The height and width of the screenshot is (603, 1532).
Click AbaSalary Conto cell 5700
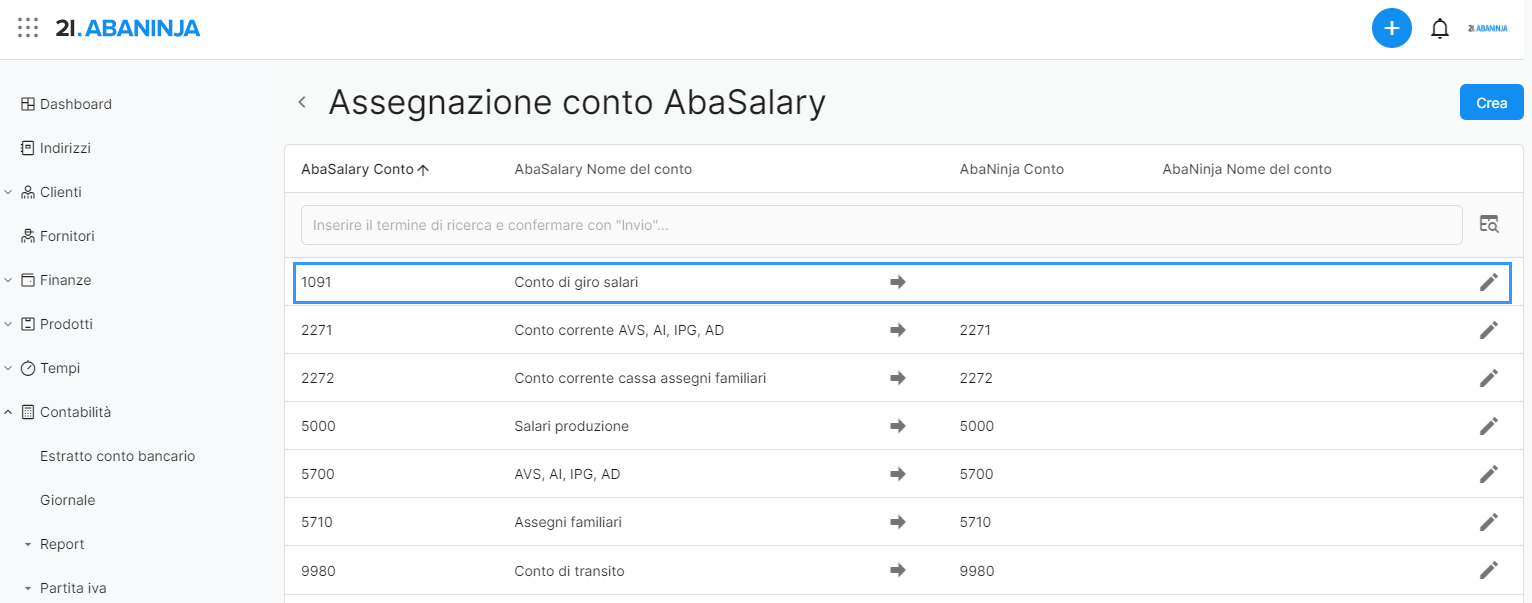tap(318, 474)
